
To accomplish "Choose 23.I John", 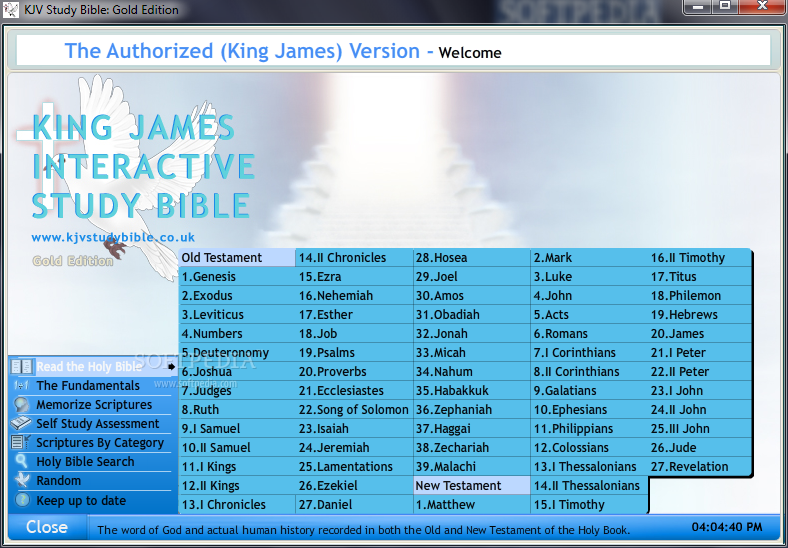I will point(700,391).
